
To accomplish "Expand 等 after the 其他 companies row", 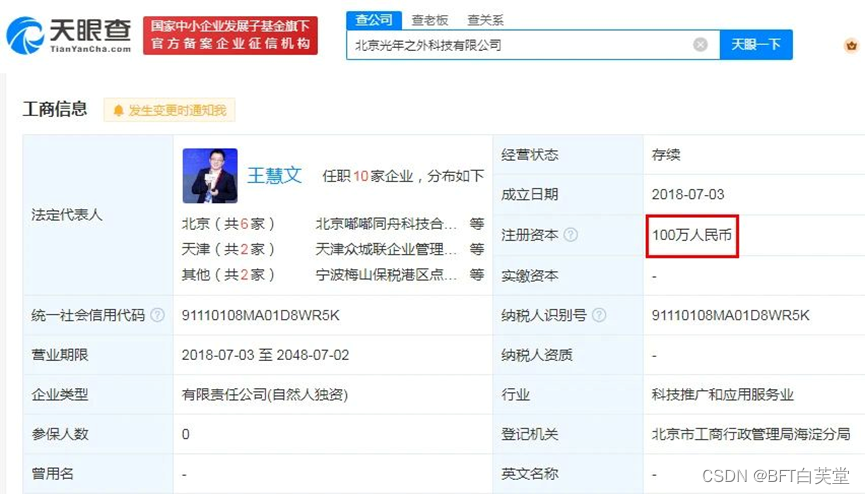I will coord(477,274).
